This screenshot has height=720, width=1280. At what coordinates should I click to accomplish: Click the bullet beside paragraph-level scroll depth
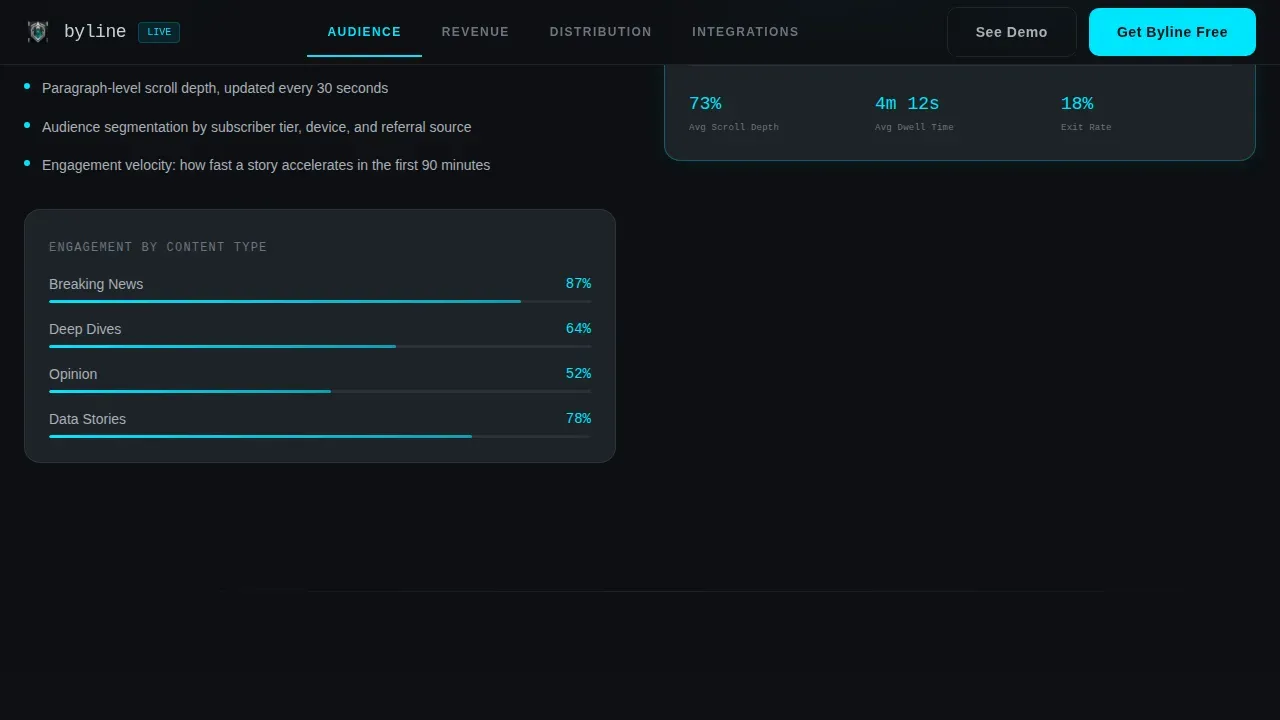point(27,86)
